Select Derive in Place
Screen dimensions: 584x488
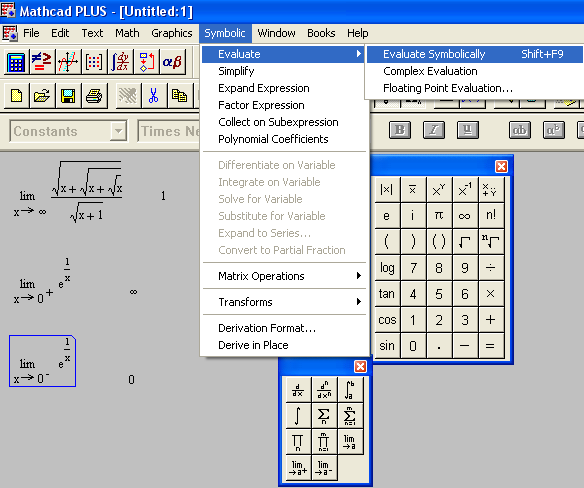click(x=284, y=345)
